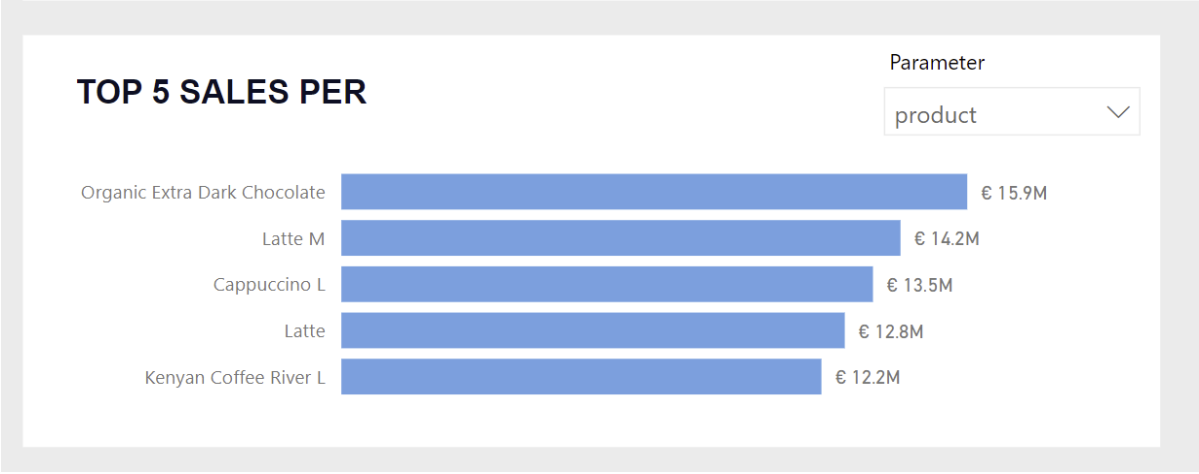Click the Kenyan Coffee River L label
1199x474 pixels.
click(x=235, y=378)
